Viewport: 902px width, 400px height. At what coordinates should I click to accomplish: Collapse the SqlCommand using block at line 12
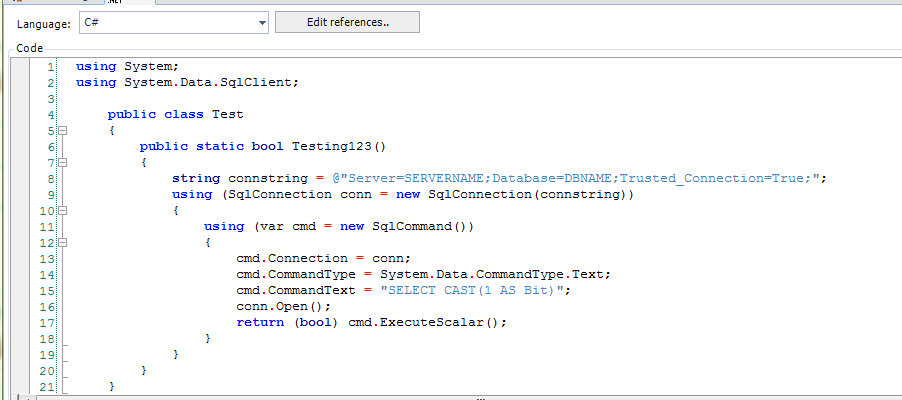(x=62, y=242)
